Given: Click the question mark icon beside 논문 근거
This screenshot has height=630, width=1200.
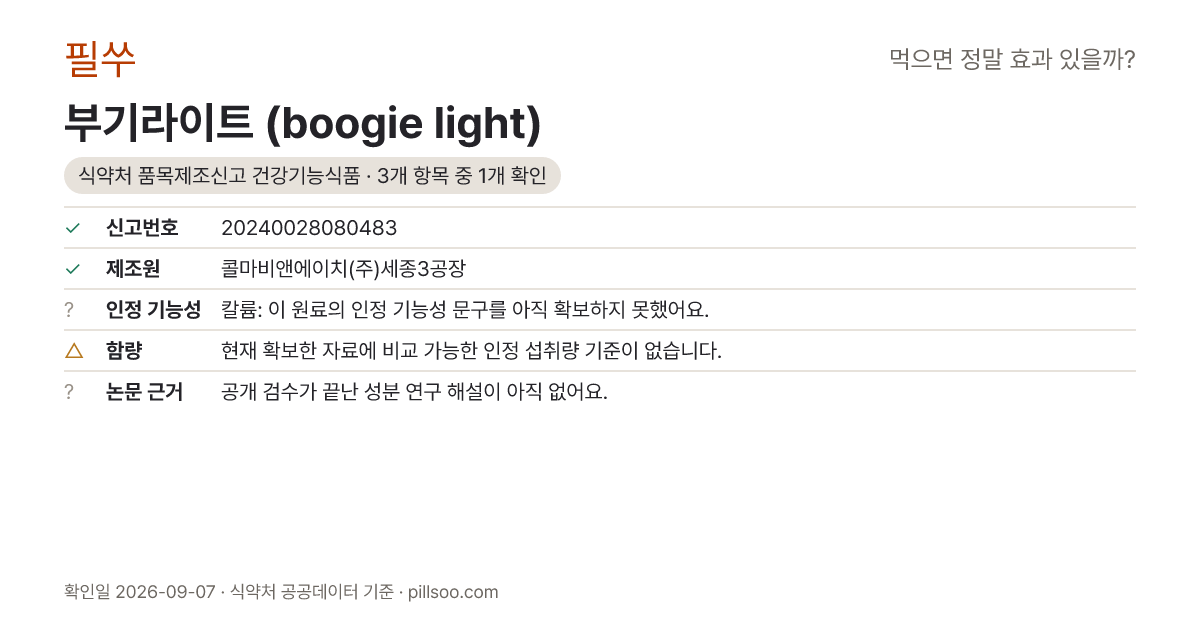Looking at the screenshot, I should (x=69, y=392).
